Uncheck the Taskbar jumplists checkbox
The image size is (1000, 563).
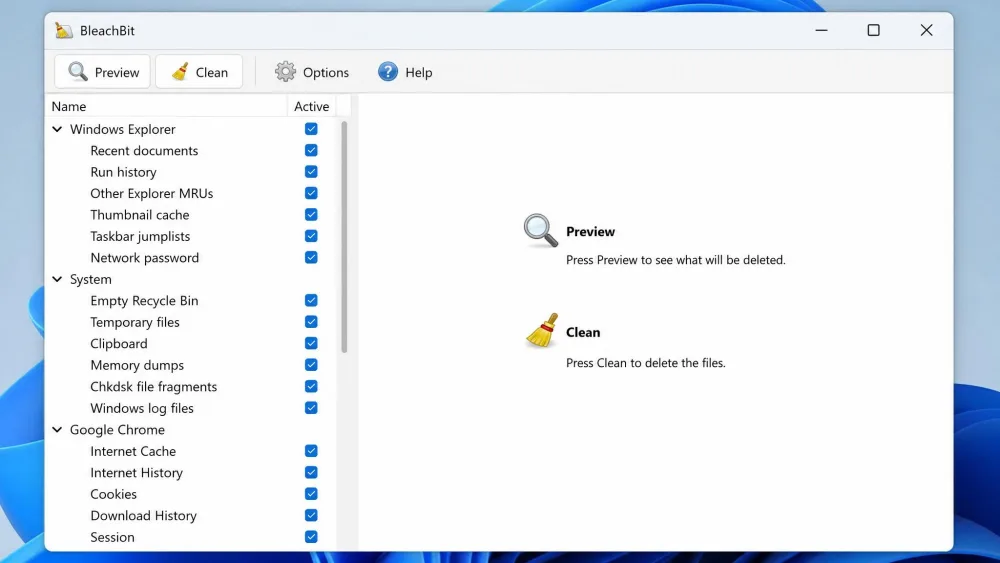(311, 236)
